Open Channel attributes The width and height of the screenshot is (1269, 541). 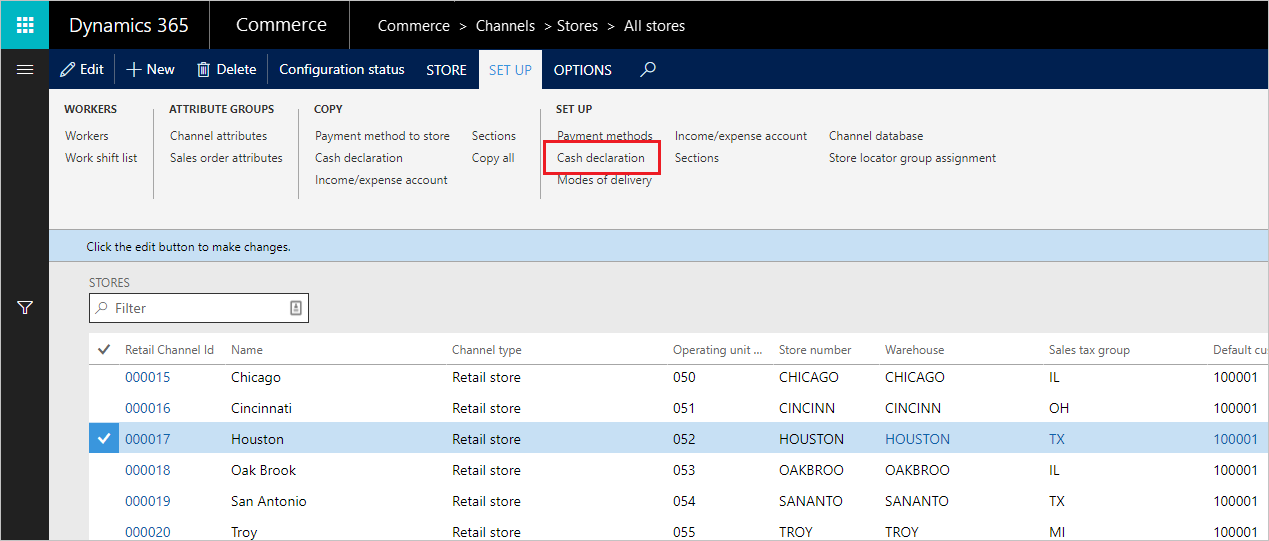pyautogui.click(x=218, y=136)
